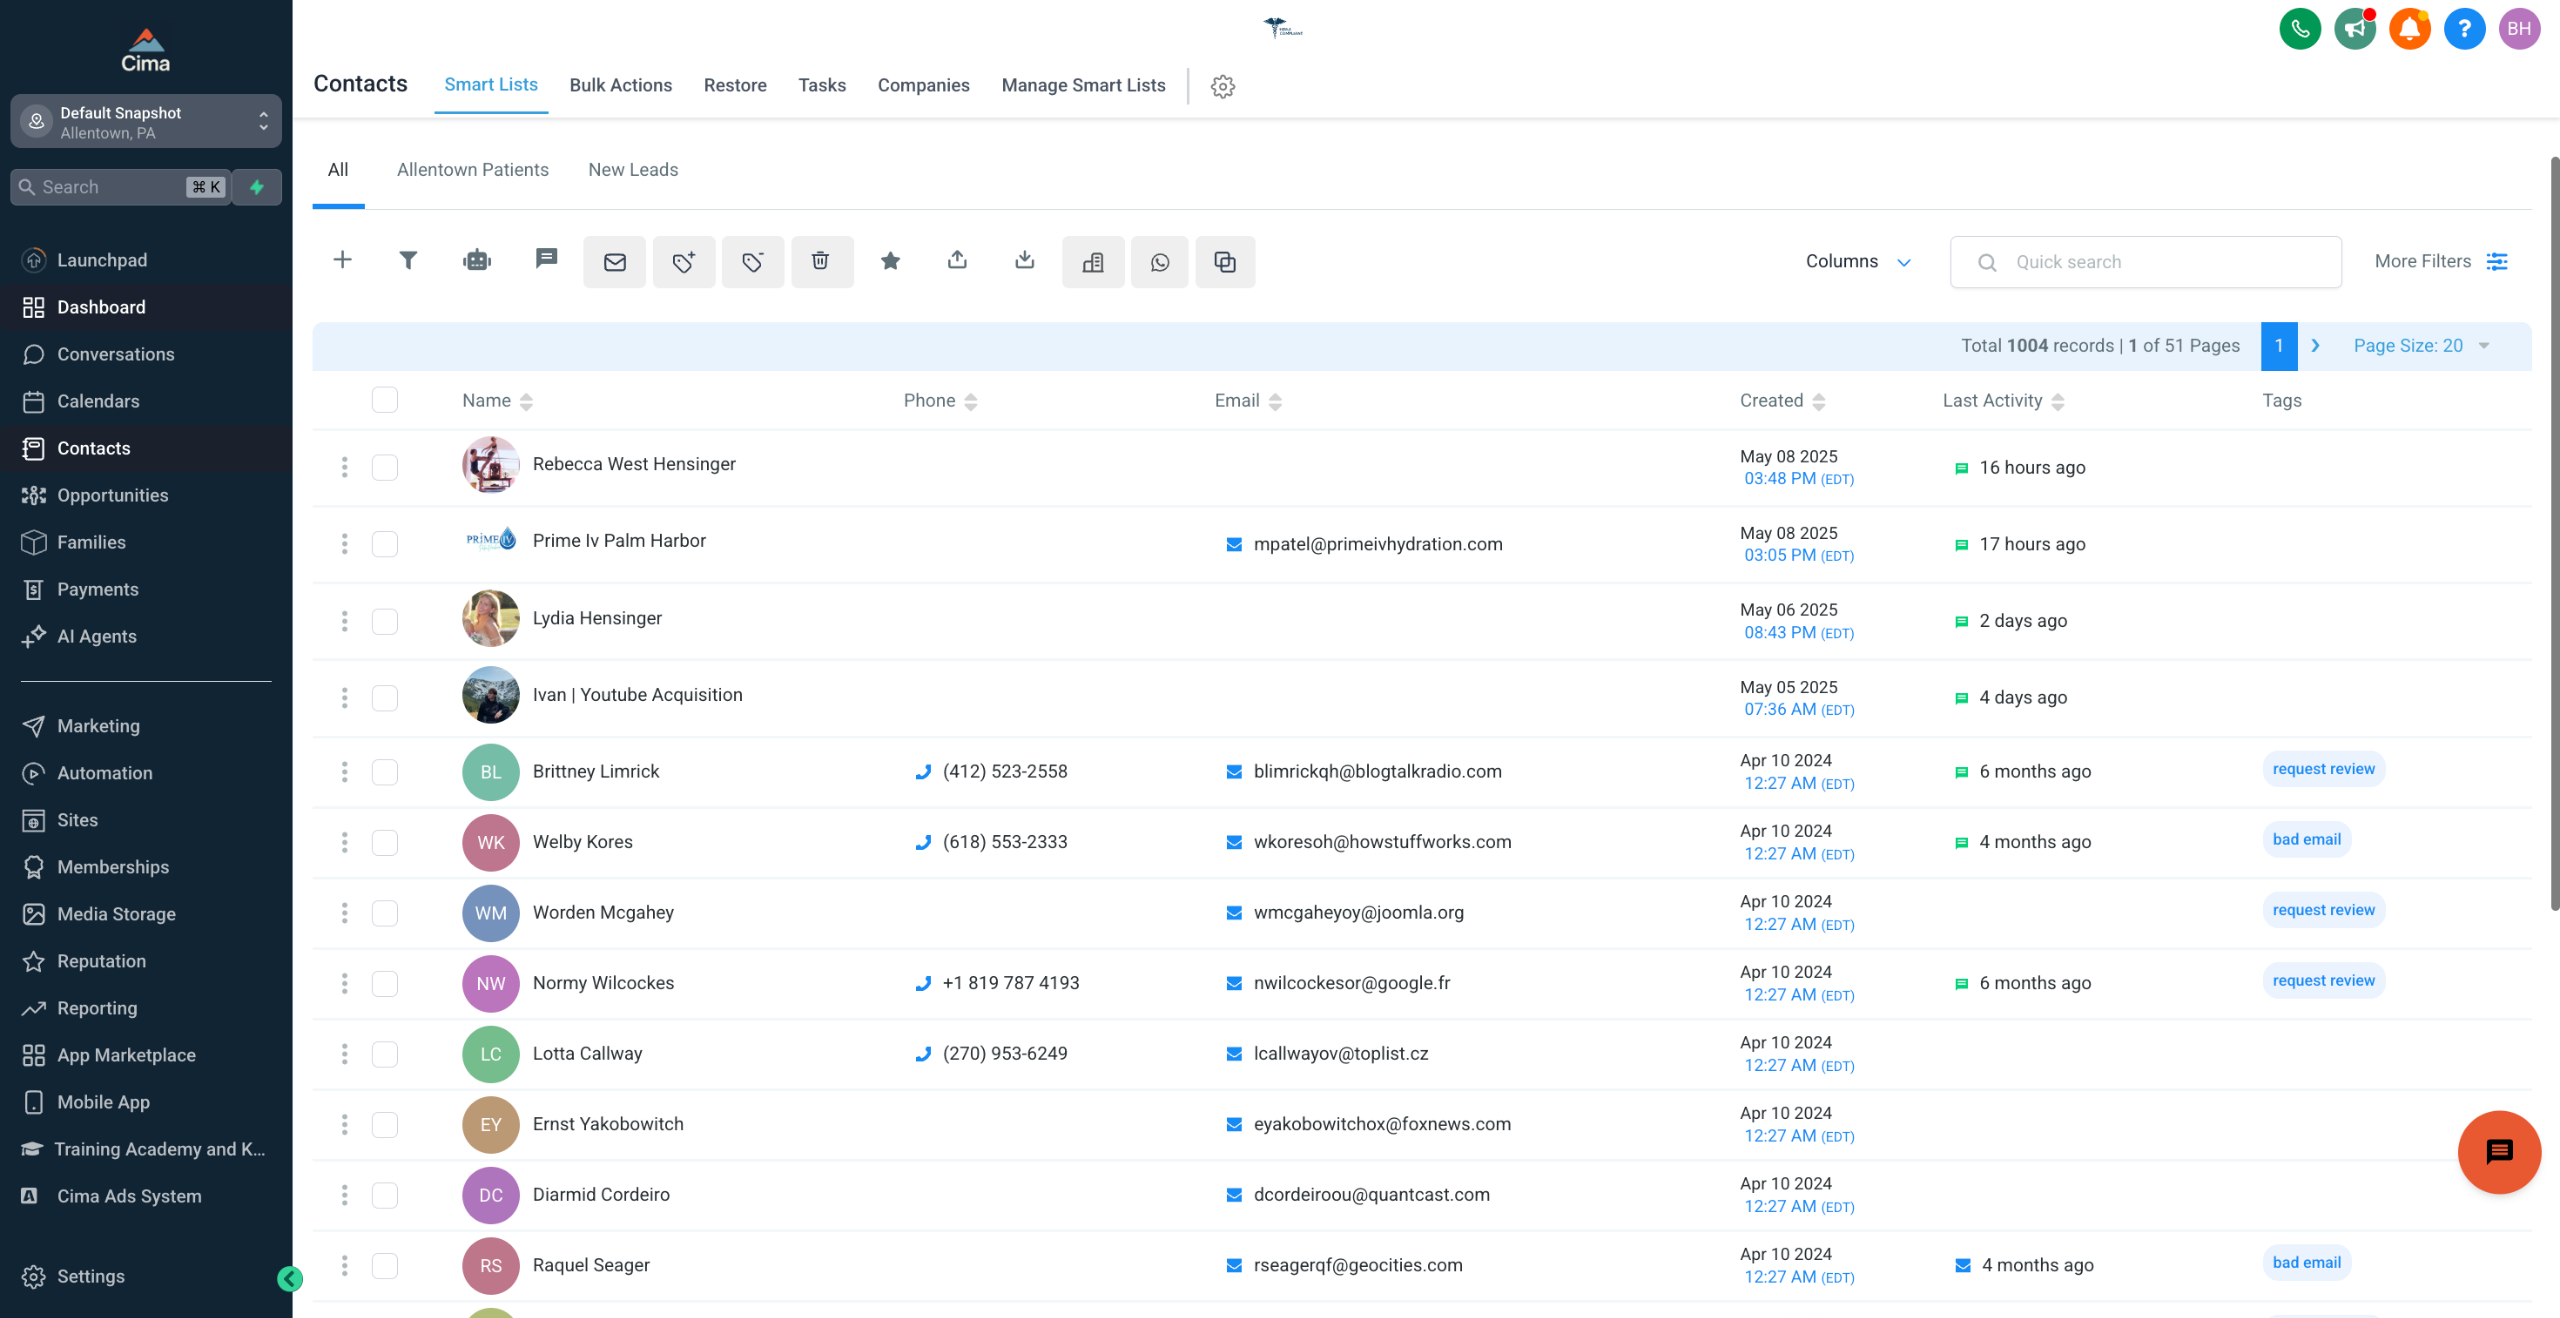Viewport: 2560px width, 1318px height.
Task: Open the Page Size: 20 dropdown
Action: pyautogui.click(x=2420, y=346)
